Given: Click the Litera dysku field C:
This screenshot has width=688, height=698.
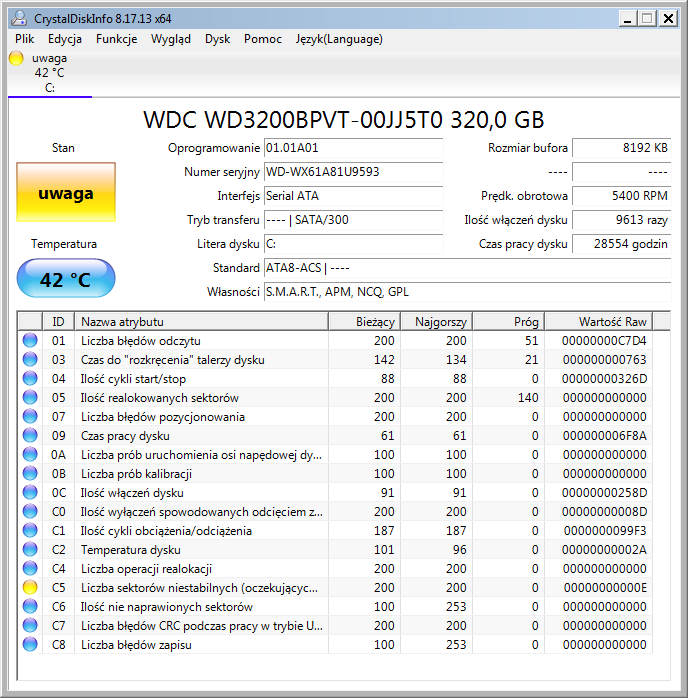Looking at the screenshot, I should 353,244.
